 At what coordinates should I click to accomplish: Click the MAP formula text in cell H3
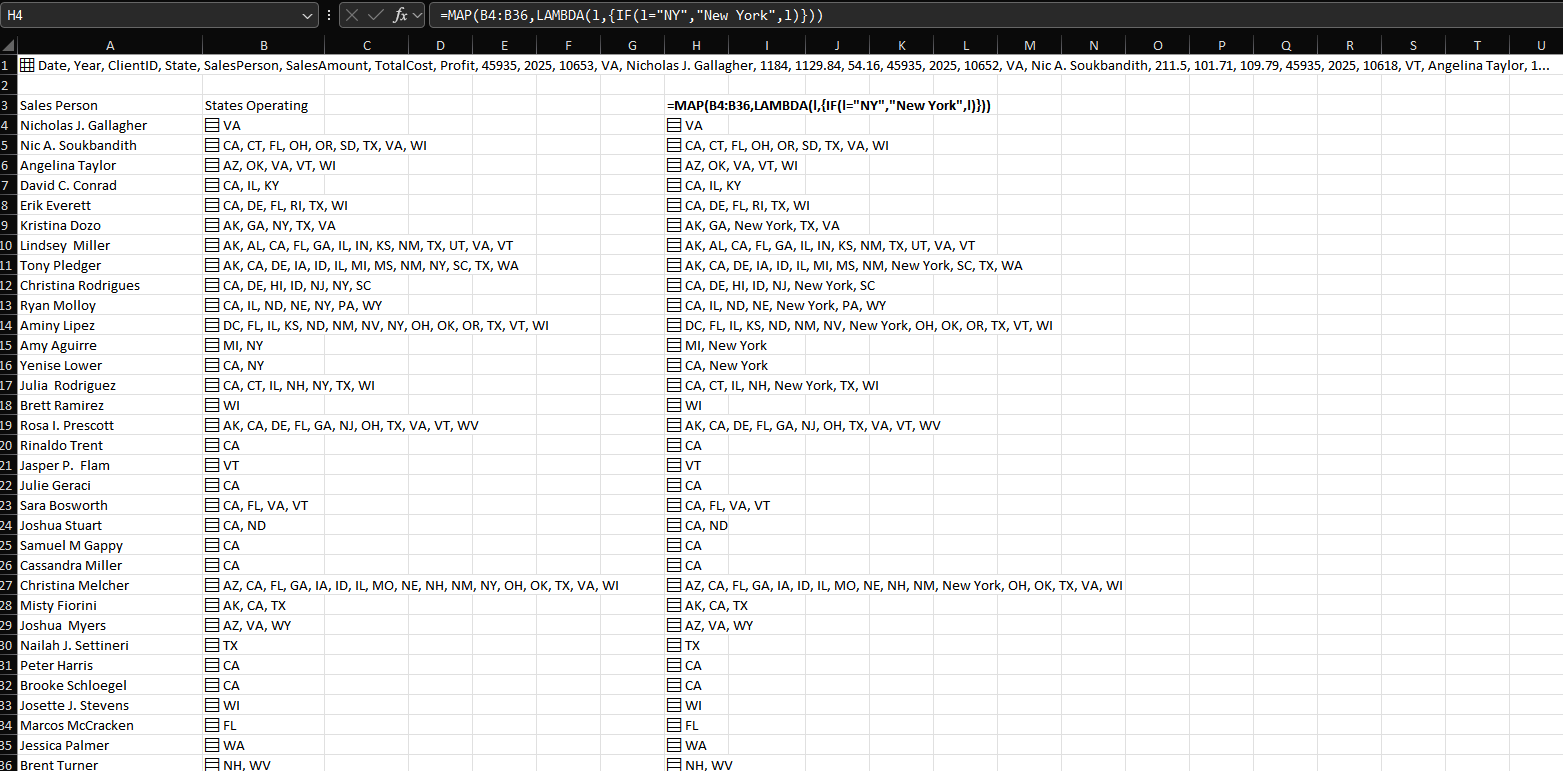[x=829, y=105]
